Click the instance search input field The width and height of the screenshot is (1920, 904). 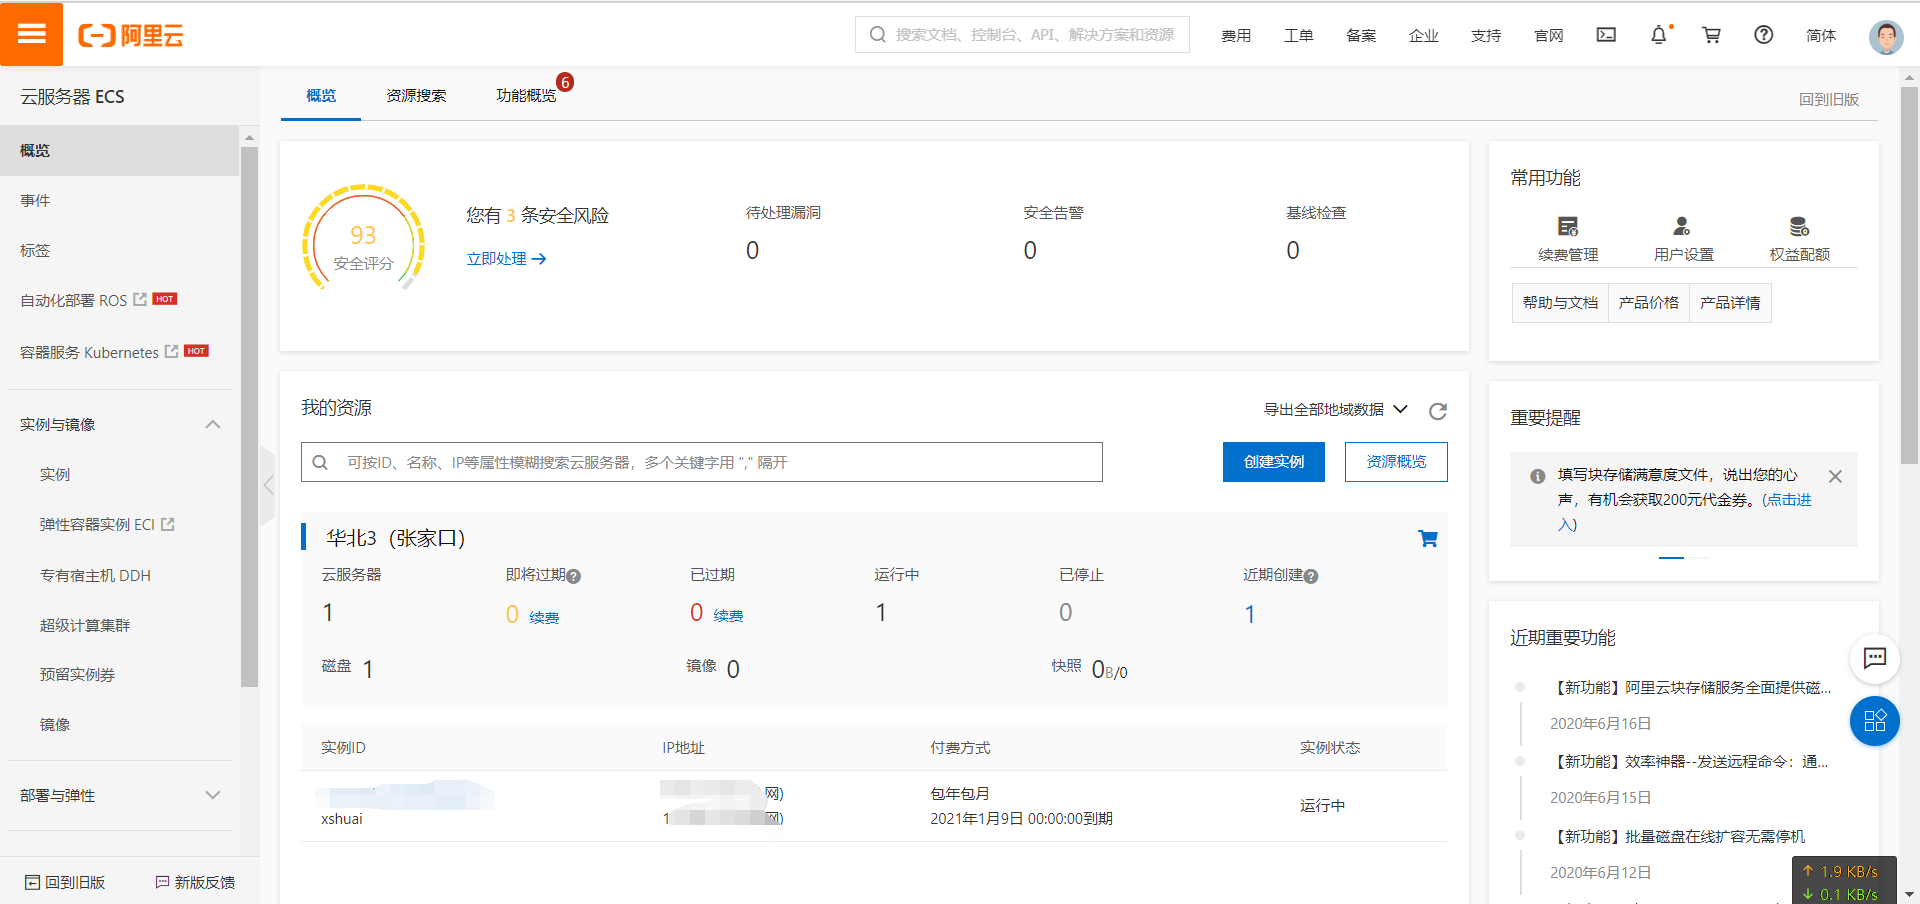[x=700, y=461]
